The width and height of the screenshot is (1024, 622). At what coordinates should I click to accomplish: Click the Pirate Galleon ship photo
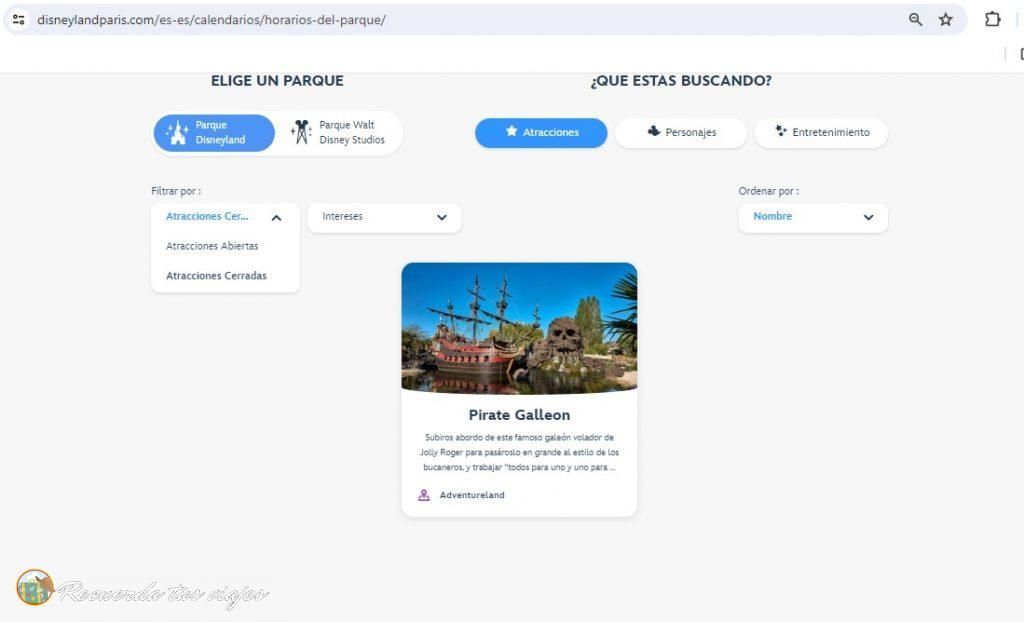coord(519,328)
